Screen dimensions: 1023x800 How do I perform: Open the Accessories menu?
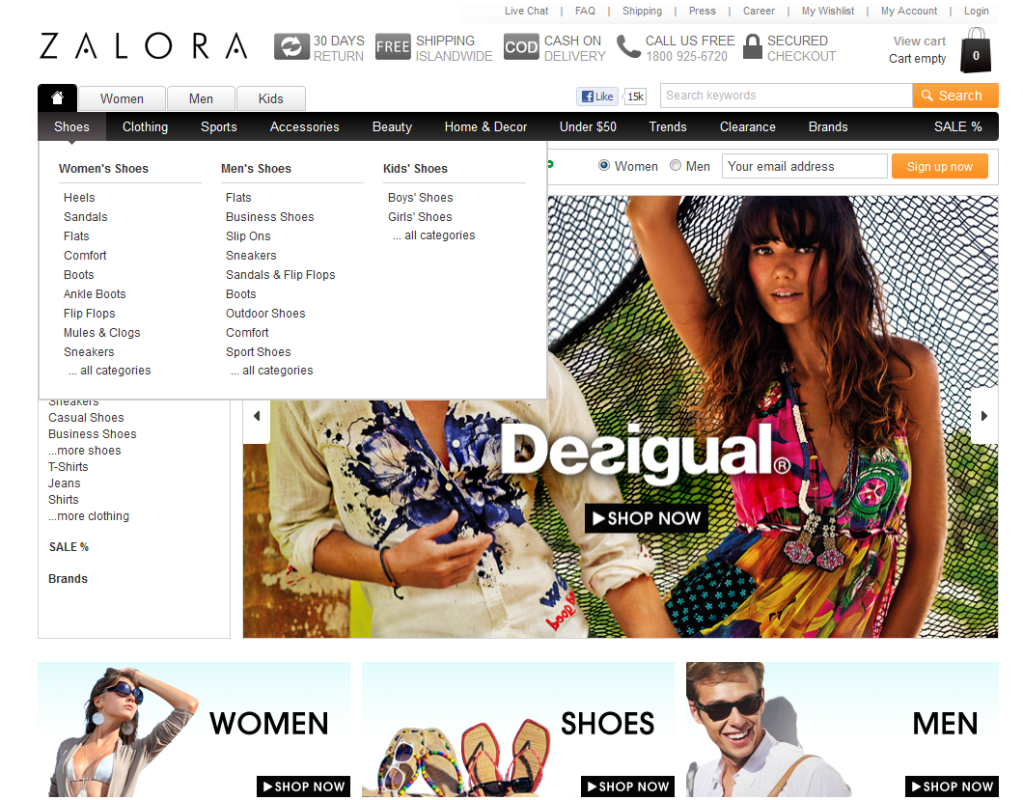coord(305,127)
